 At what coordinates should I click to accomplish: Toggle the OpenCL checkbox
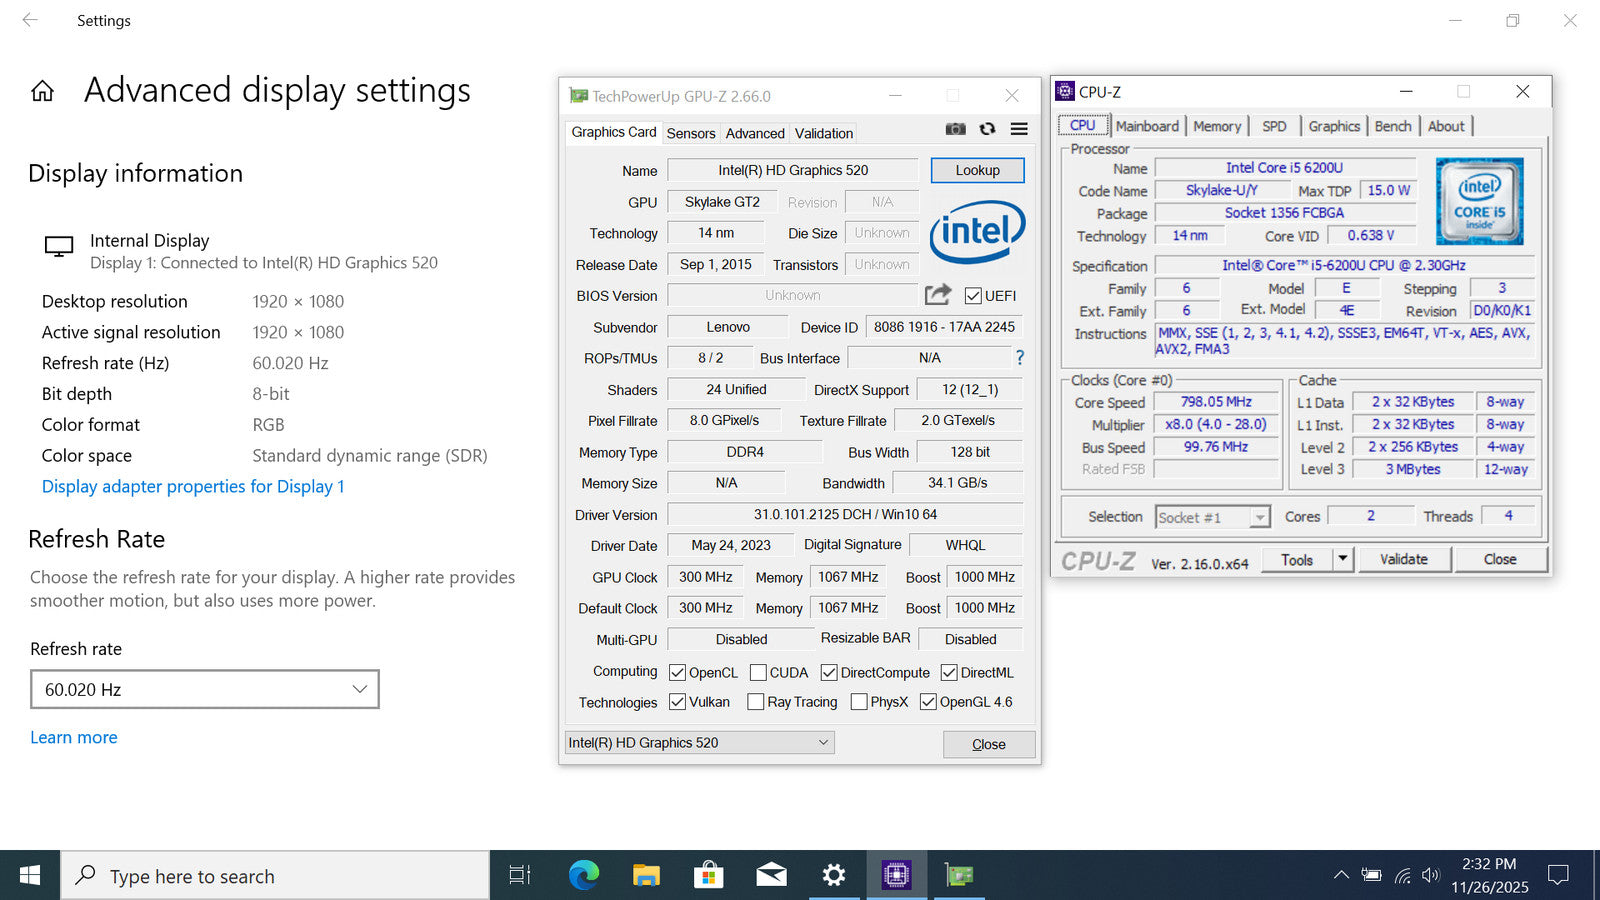[x=678, y=673]
